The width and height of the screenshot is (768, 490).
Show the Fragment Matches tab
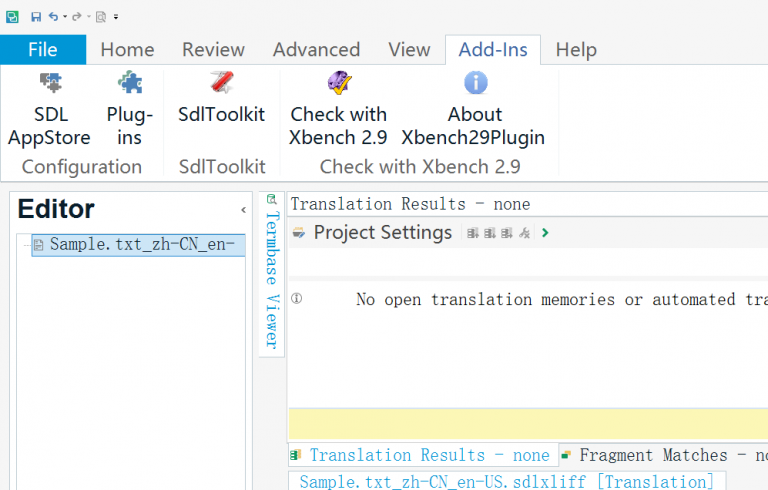(x=662, y=455)
